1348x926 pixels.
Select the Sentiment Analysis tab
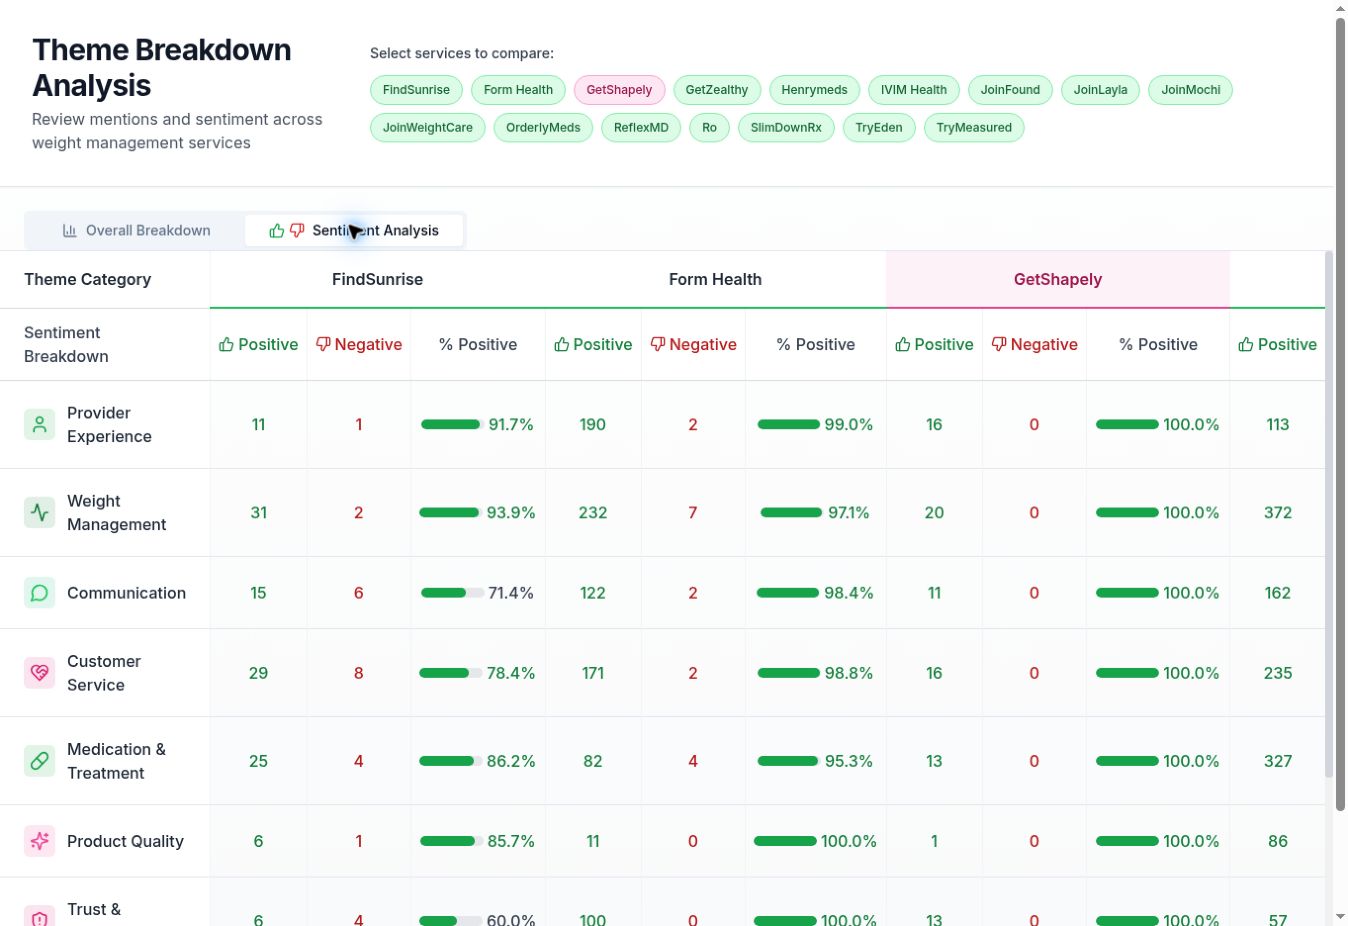(x=354, y=230)
